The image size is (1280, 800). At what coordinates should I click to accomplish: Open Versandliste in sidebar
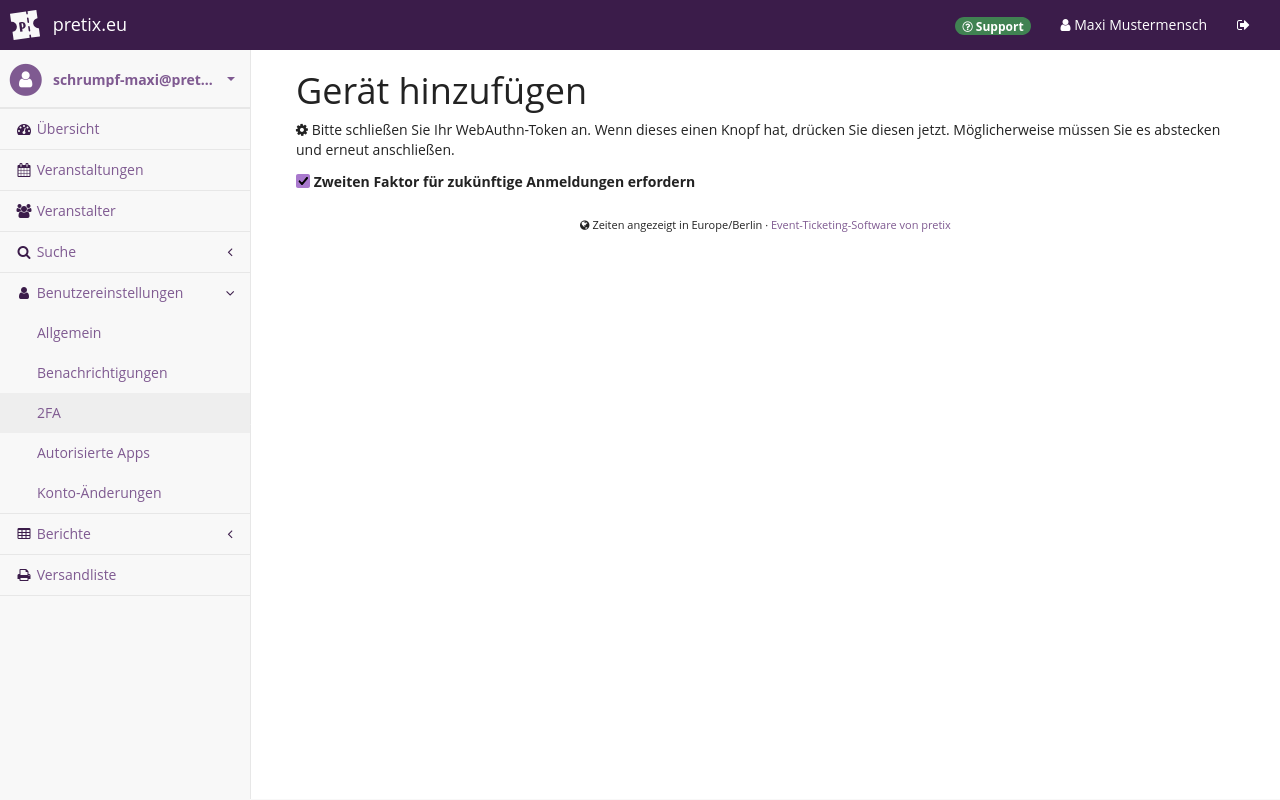(125, 575)
